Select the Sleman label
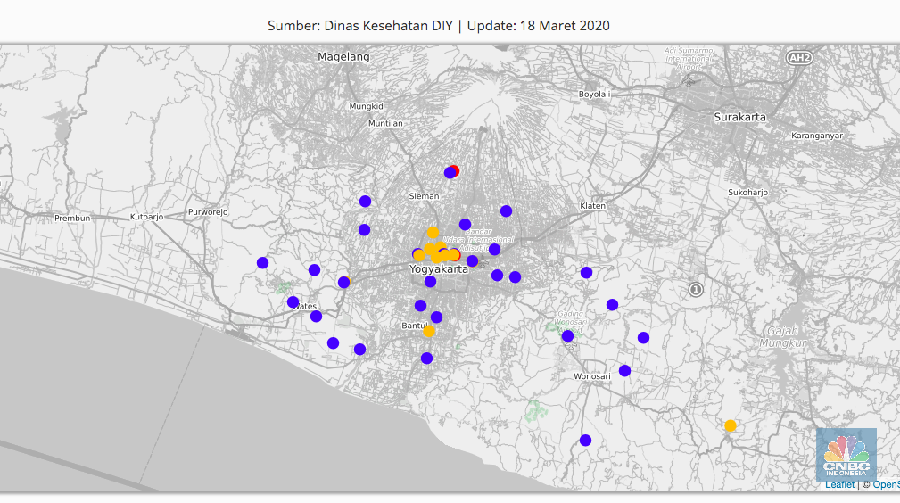 pyautogui.click(x=424, y=196)
